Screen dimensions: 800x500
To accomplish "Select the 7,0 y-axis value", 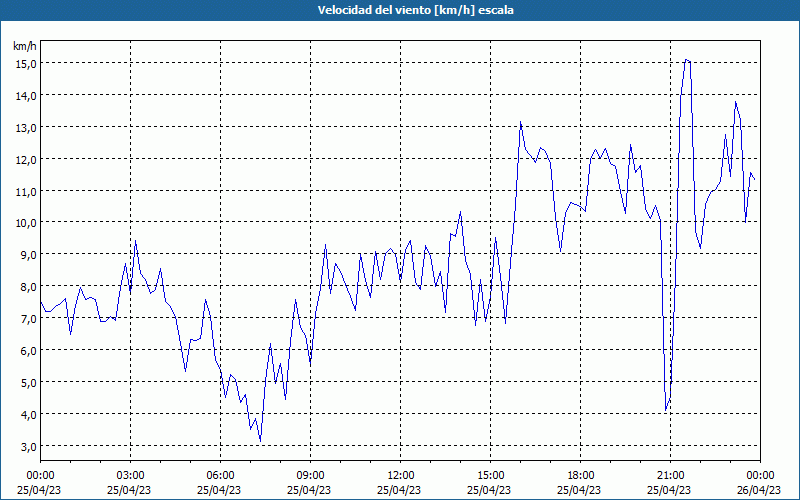I will [28, 318].
